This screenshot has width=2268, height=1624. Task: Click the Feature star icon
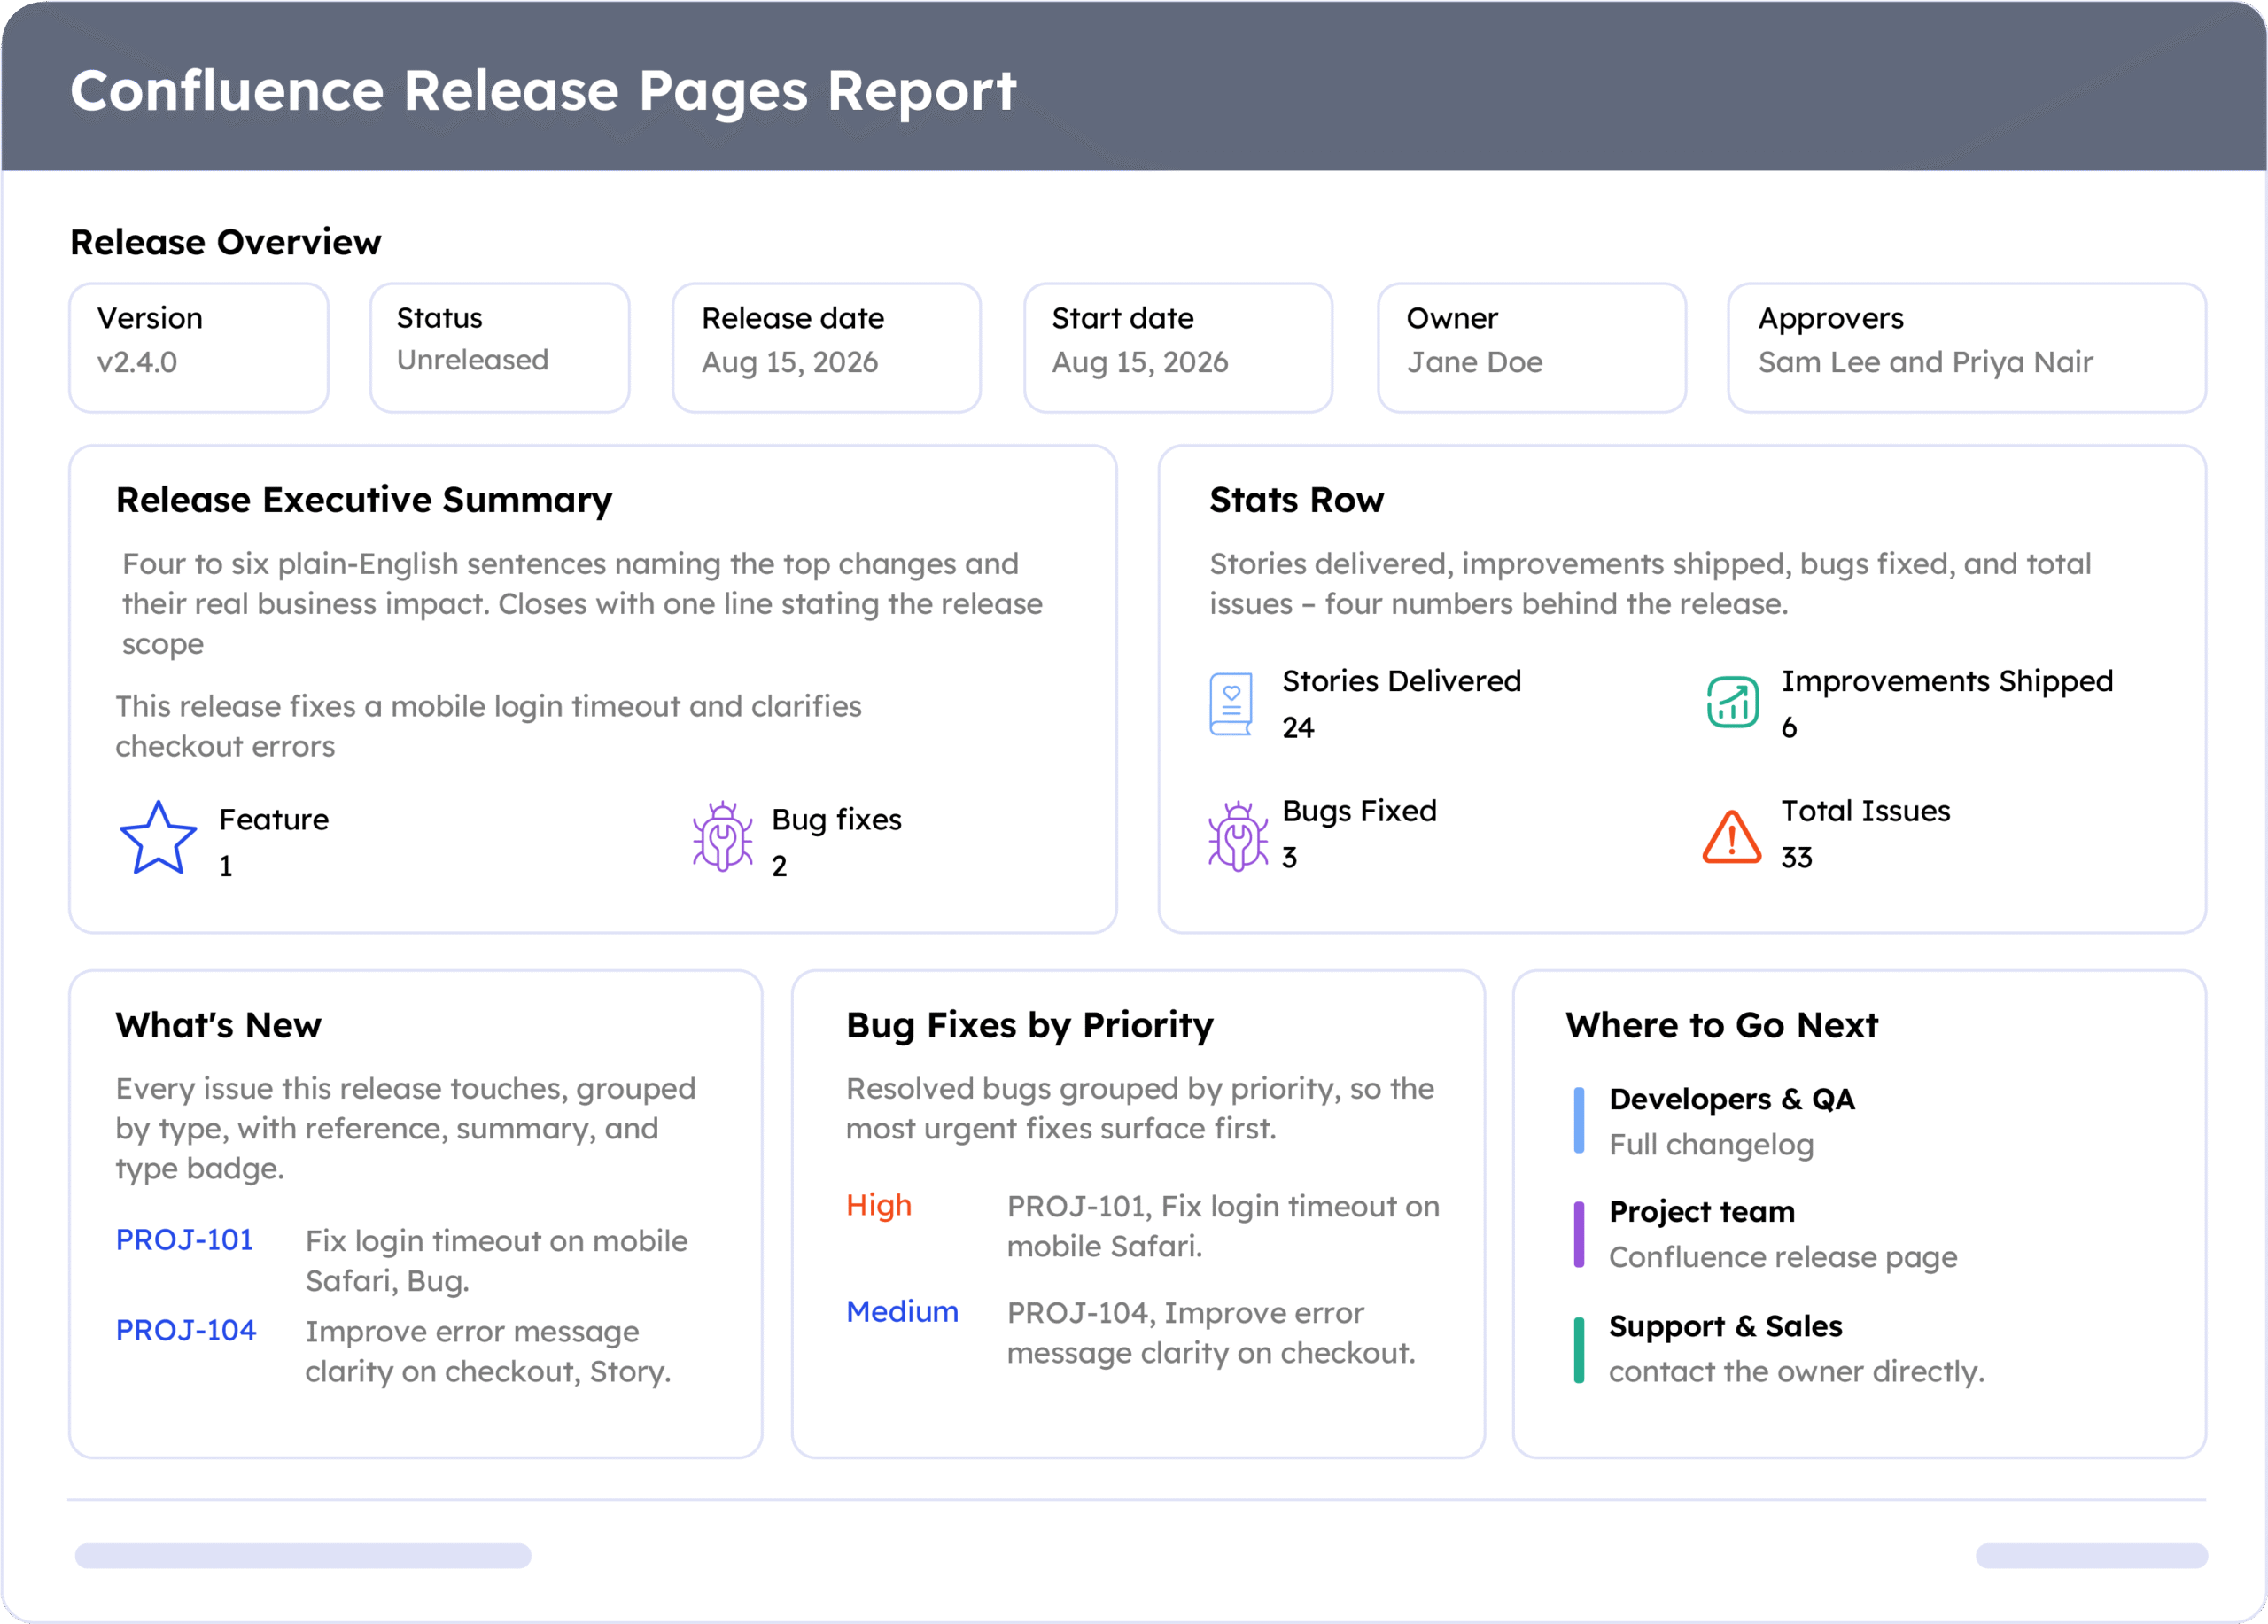tap(158, 838)
